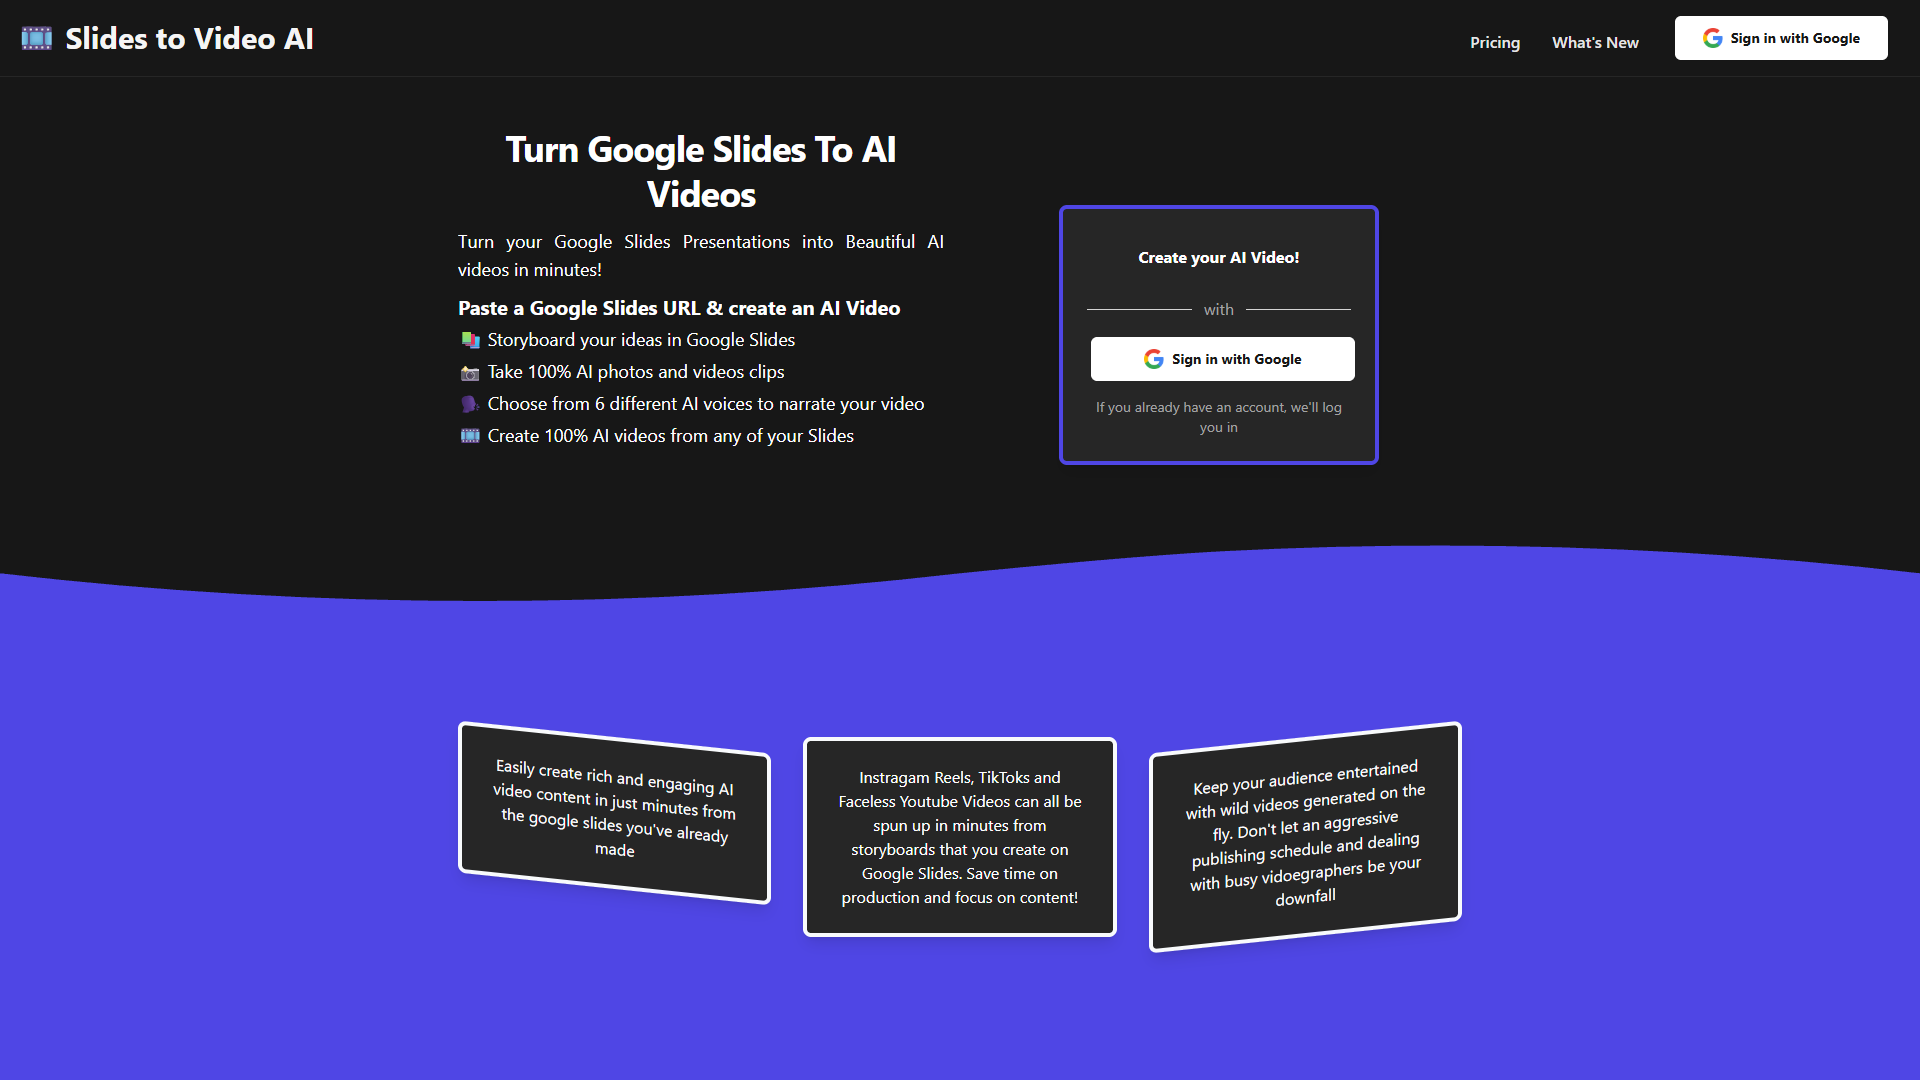Screen dimensions: 1920x1080
Task: Click the film strip logo icon in header
Action: pyautogui.click(x=37, y=39)
